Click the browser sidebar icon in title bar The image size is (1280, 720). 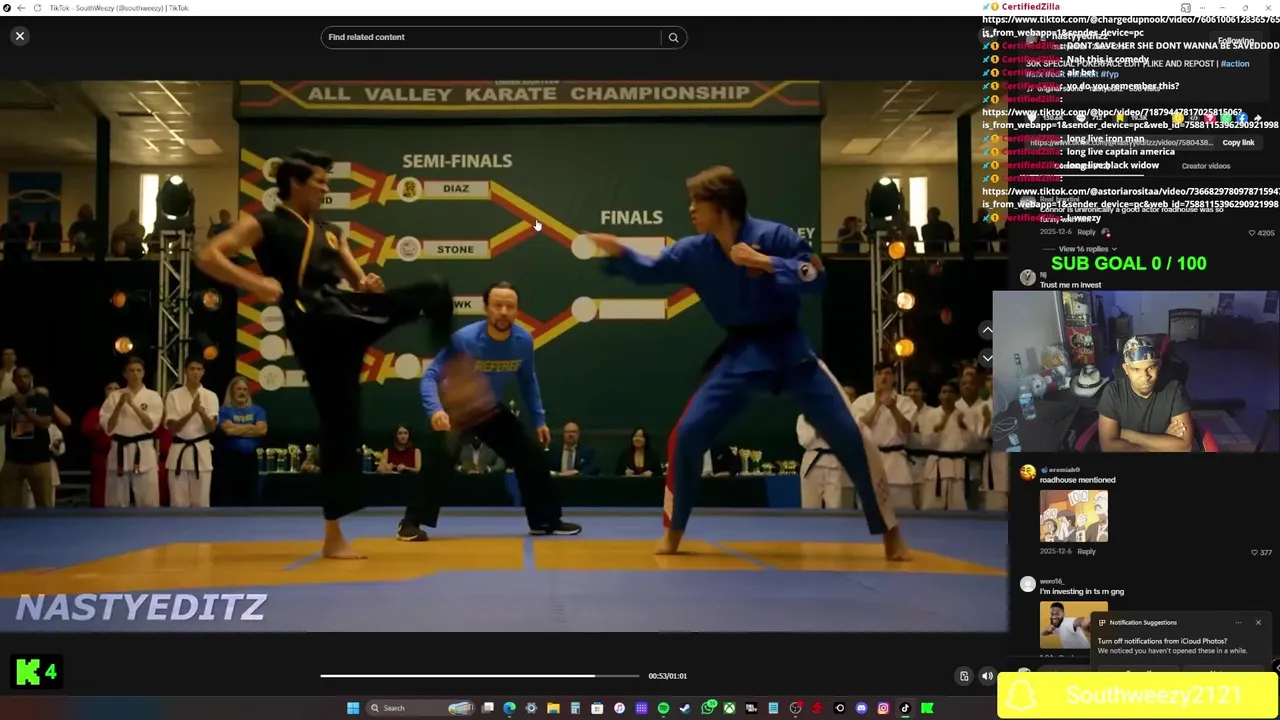point(1186,8)
